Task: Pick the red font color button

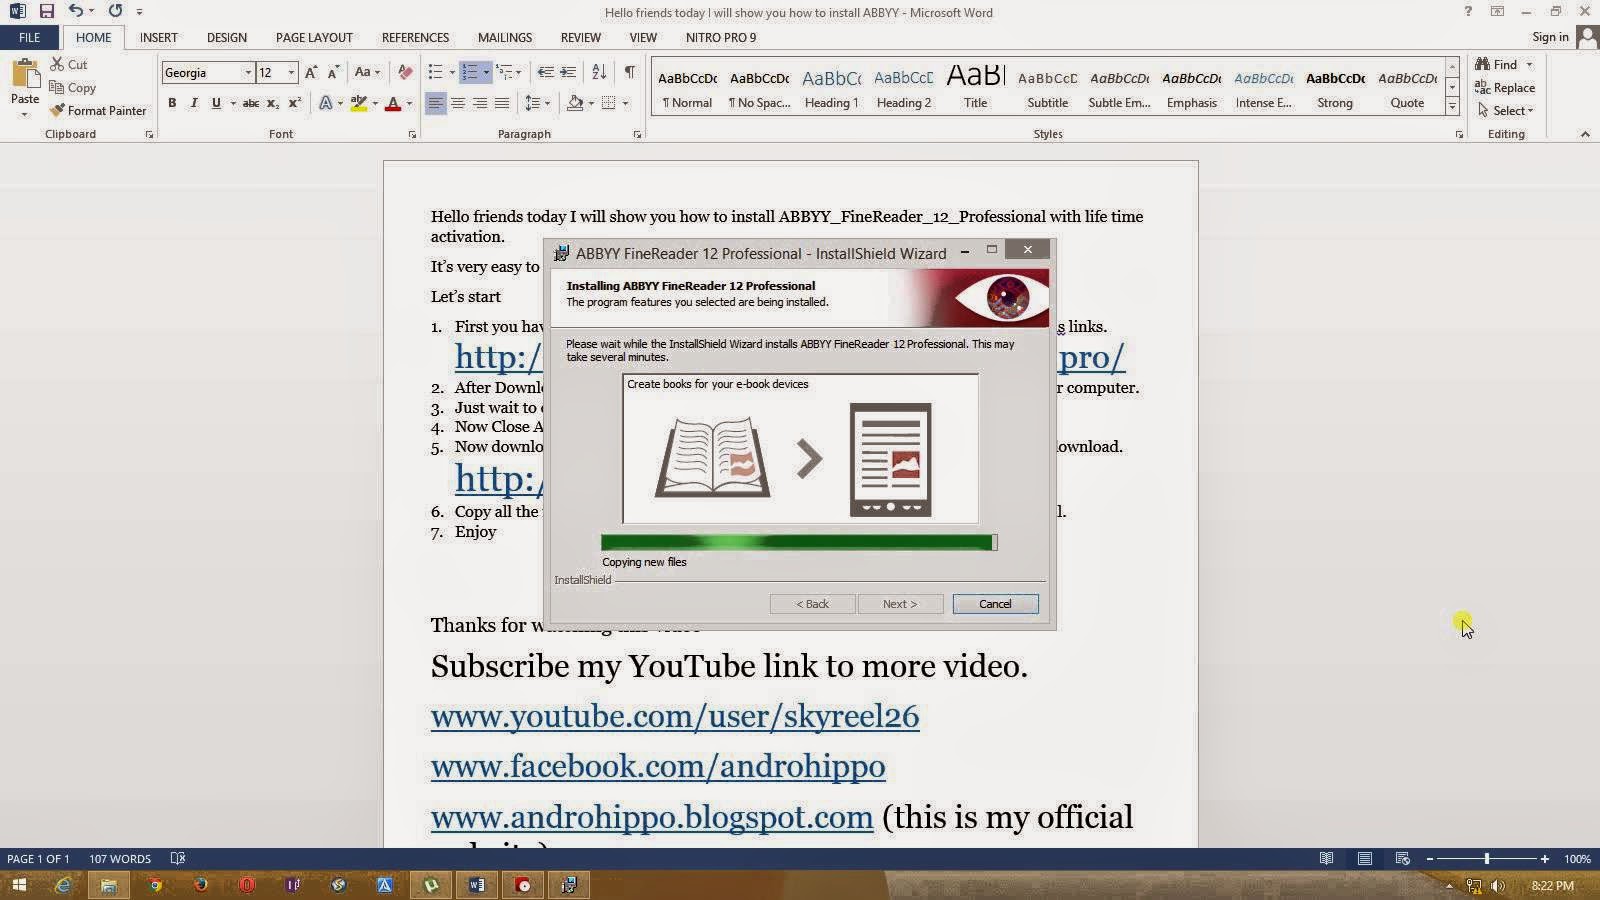Action: point(393,103)
